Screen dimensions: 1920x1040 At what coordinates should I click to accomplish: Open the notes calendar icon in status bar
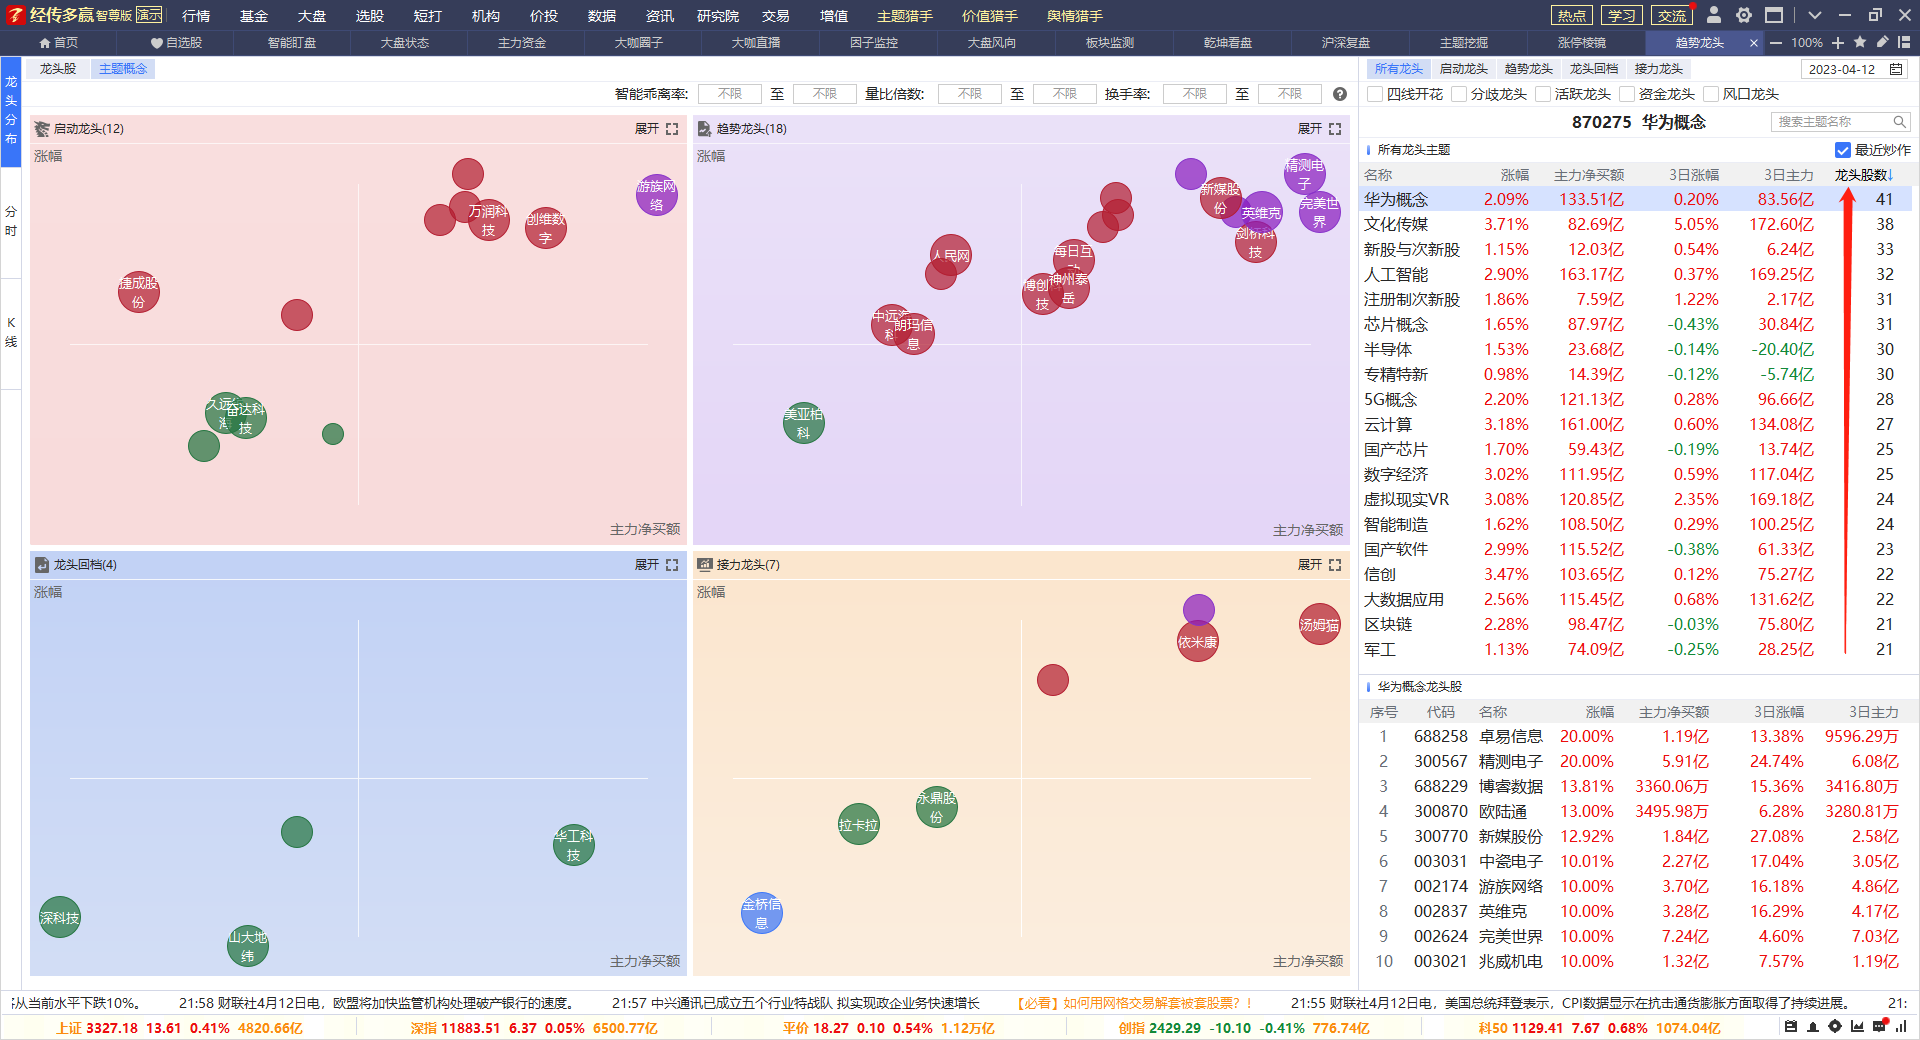1791,1027
